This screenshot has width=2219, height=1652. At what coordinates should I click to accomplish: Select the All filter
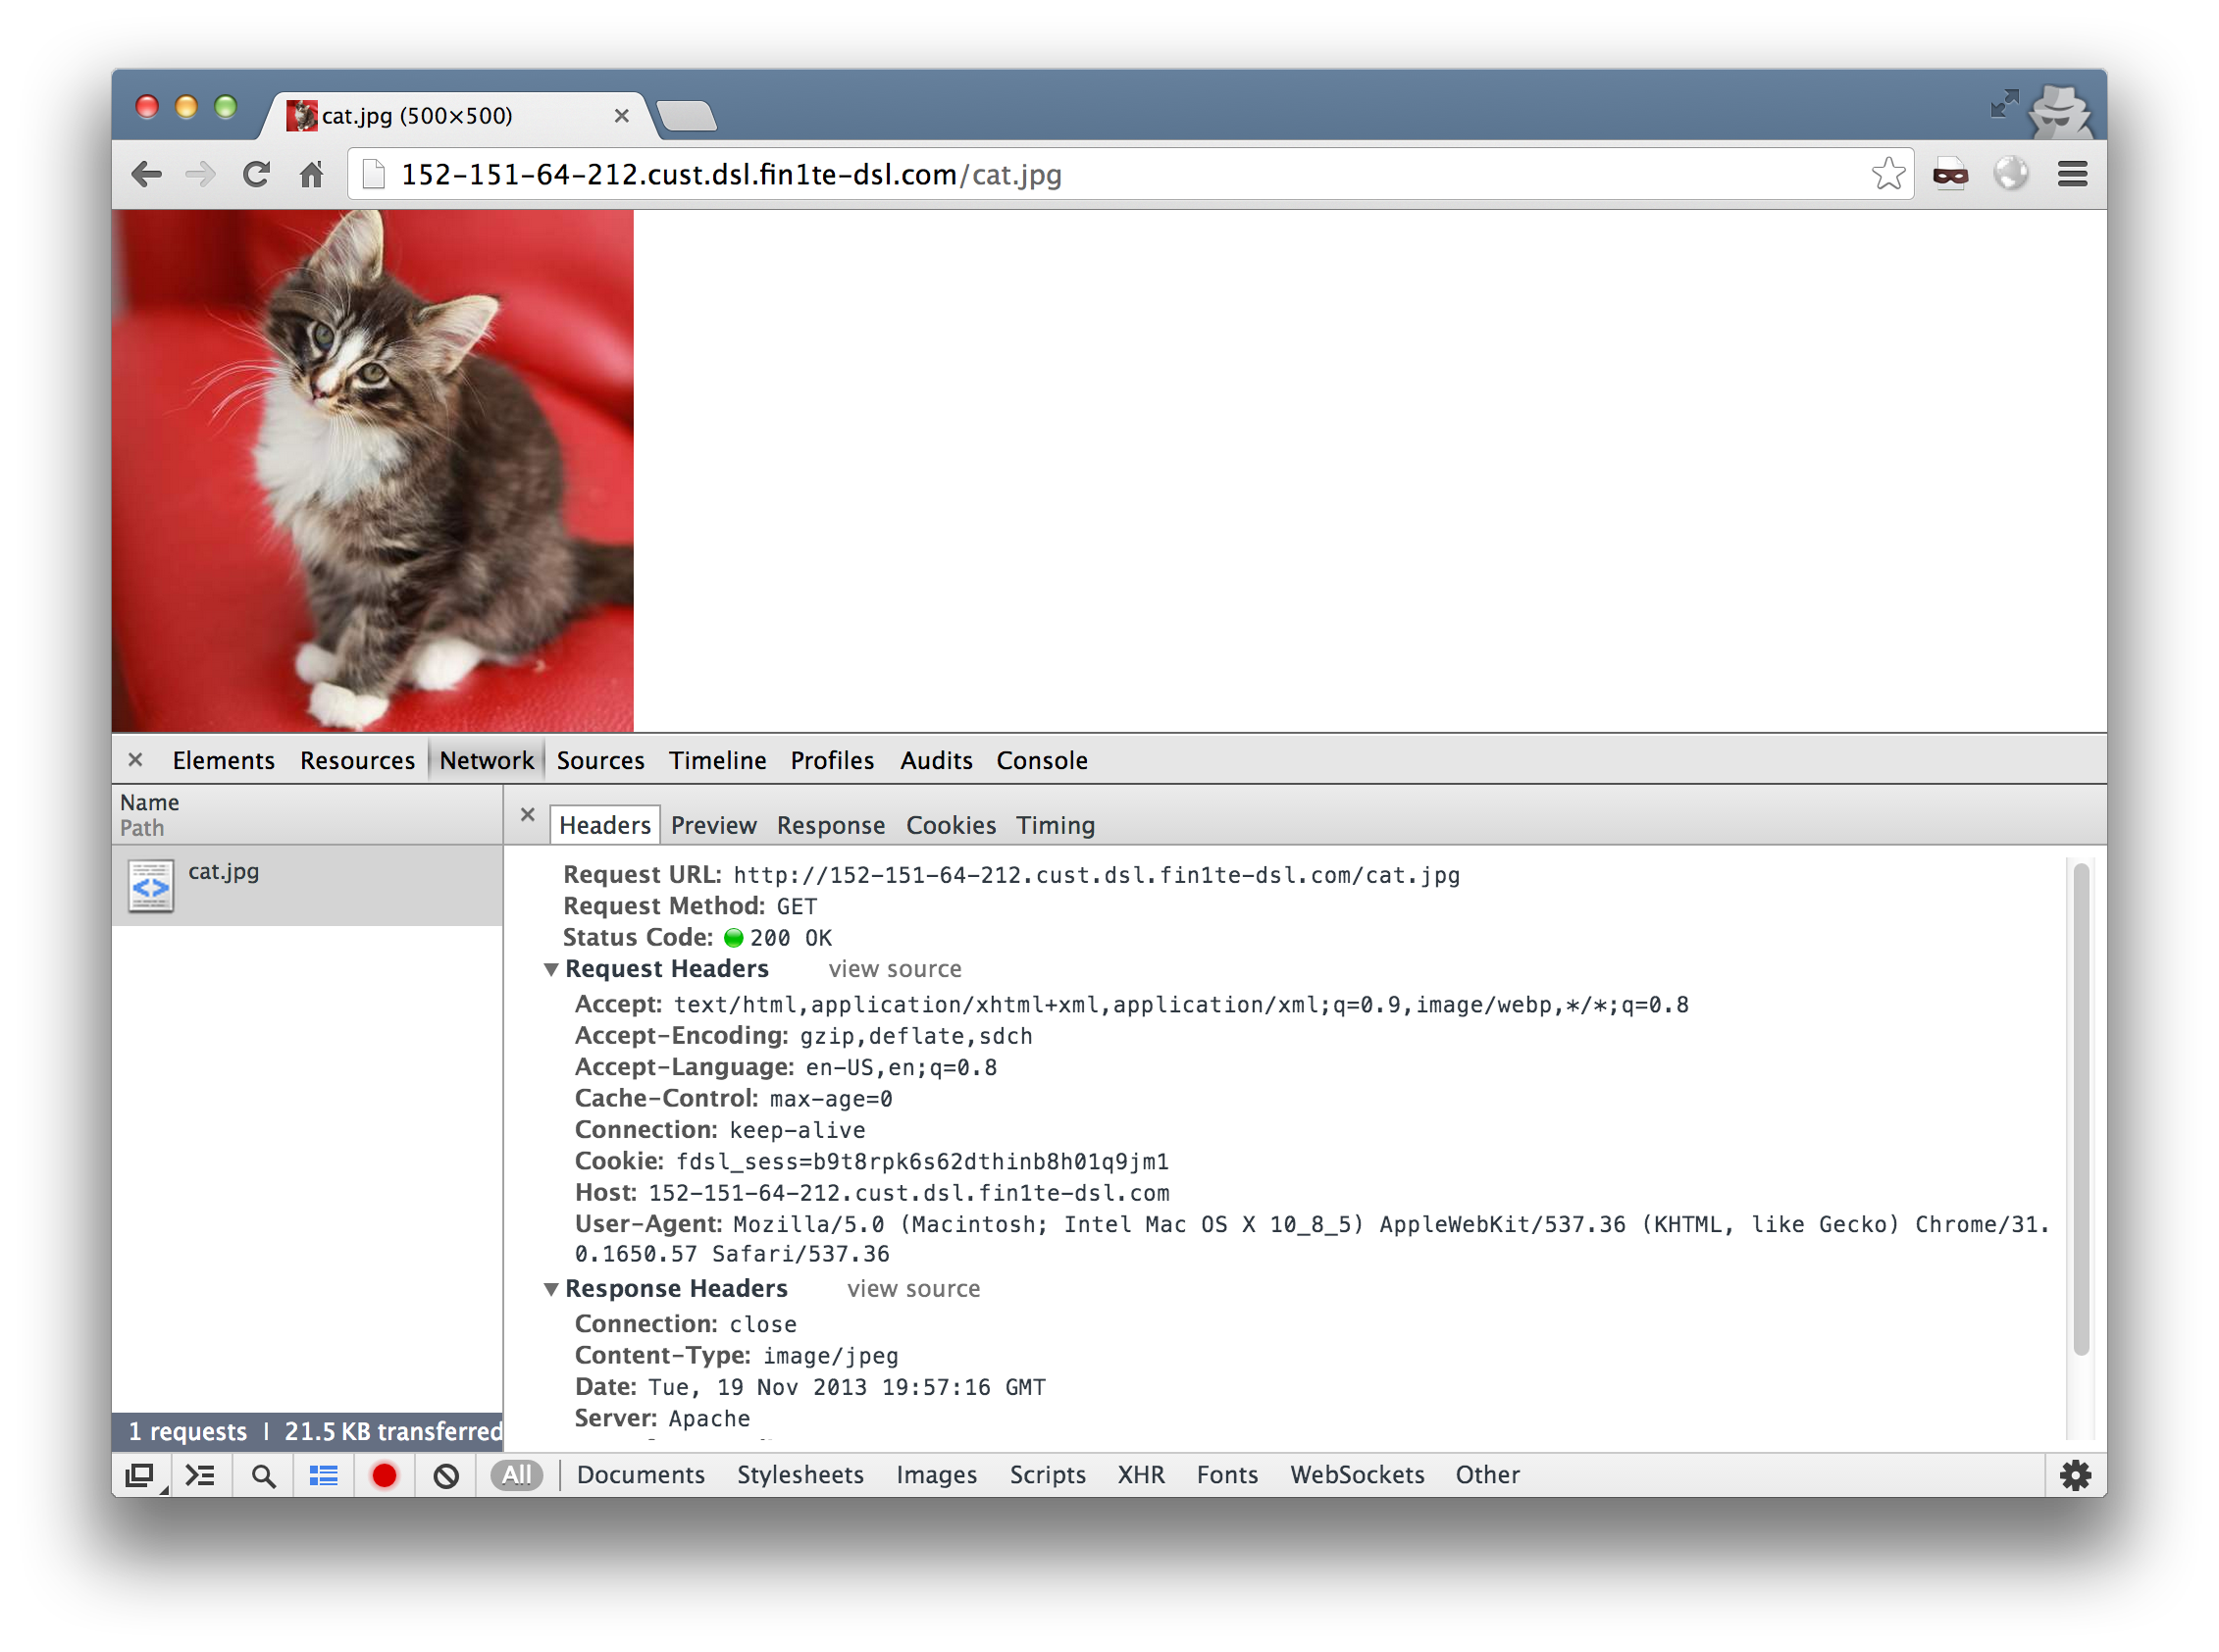point(516,1475)
